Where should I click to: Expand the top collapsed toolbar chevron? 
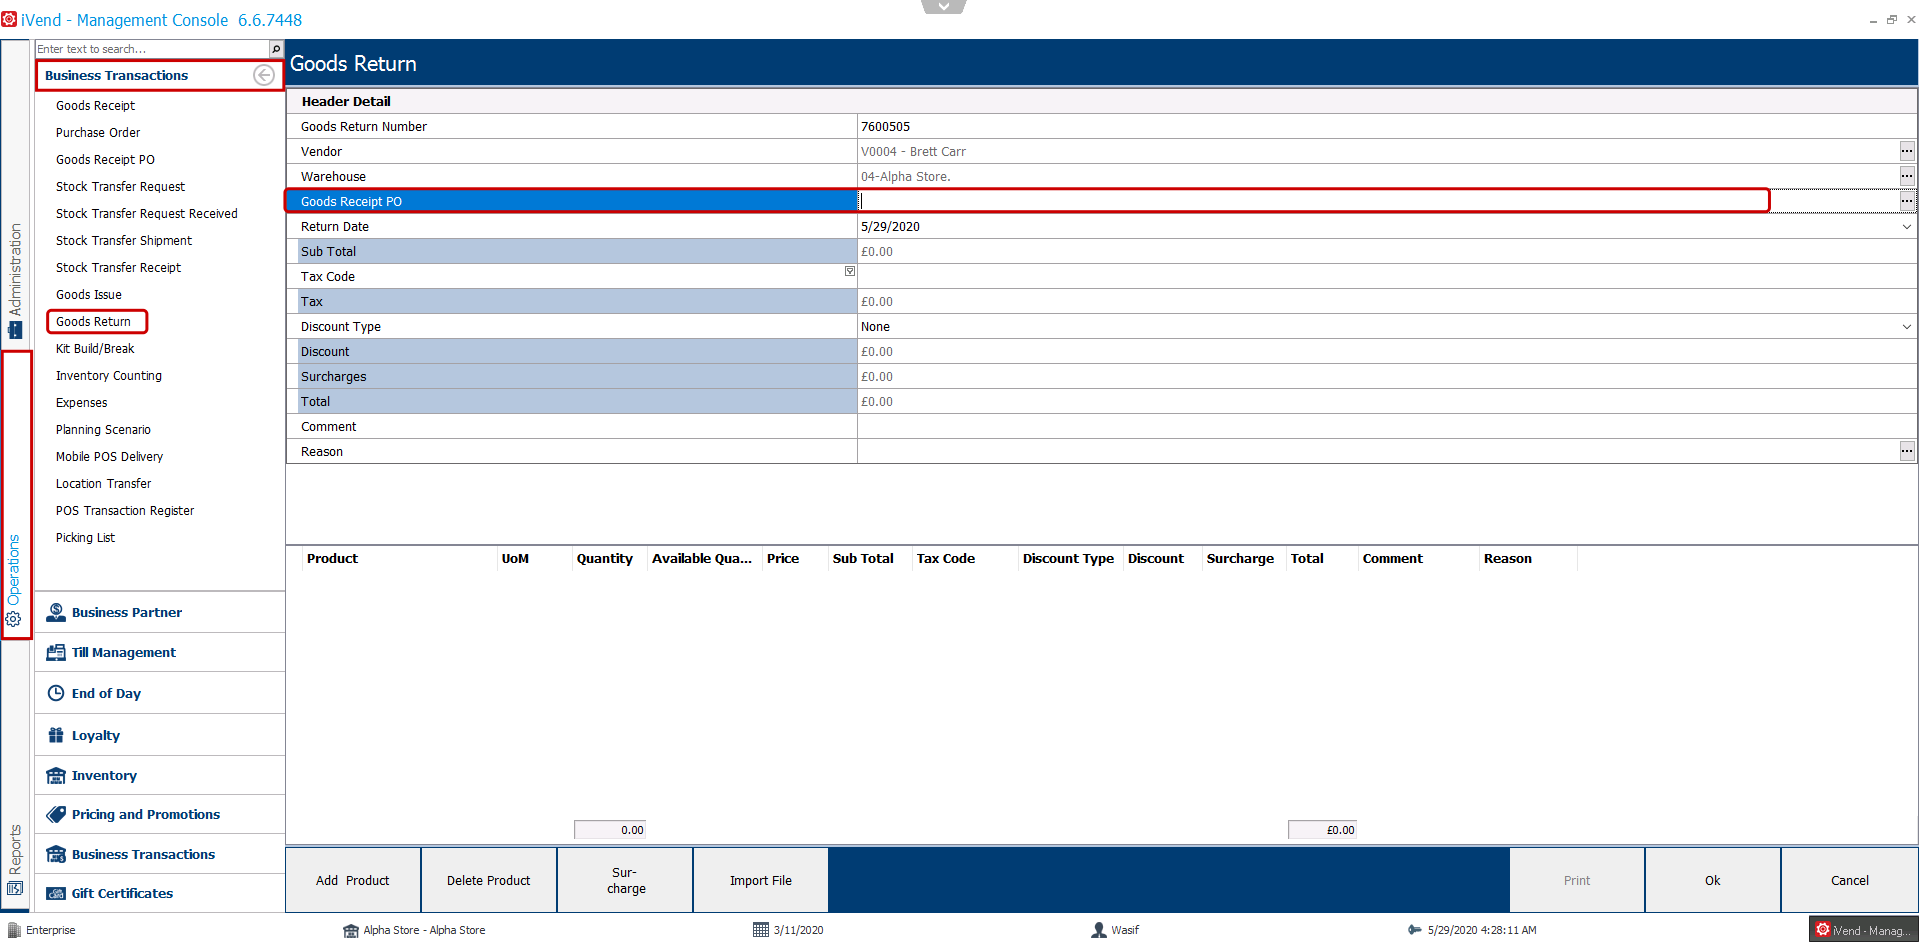[x=943, y=6]
